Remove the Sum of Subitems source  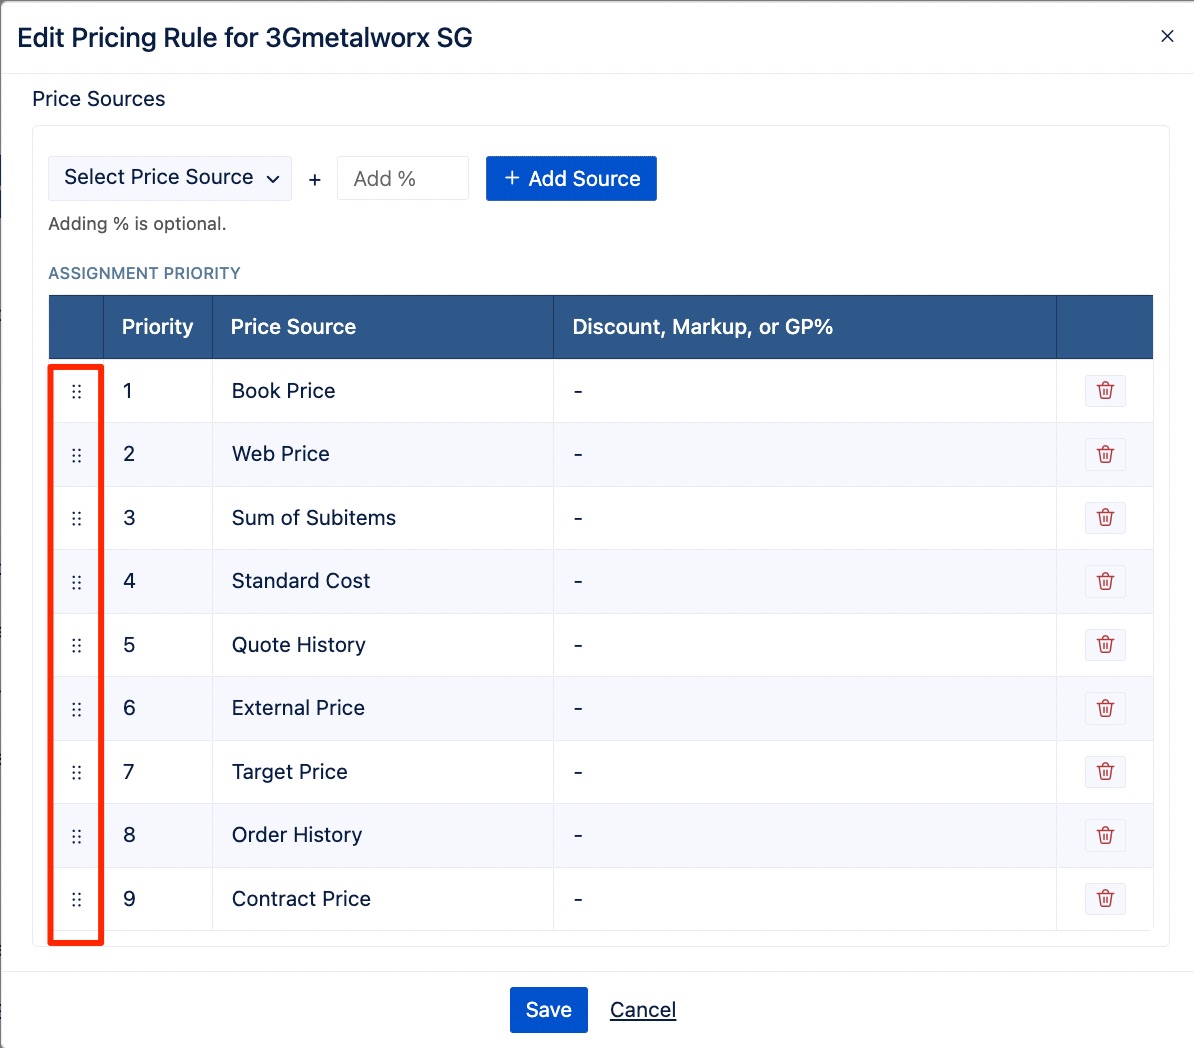click(1105, 518)
